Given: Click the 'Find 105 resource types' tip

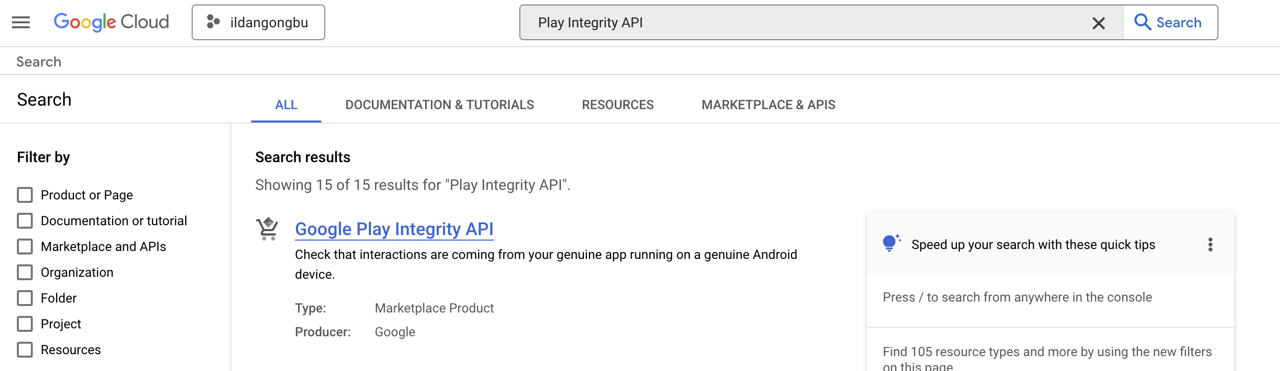Looking at the screenshot, I should tap(1047, 358).
